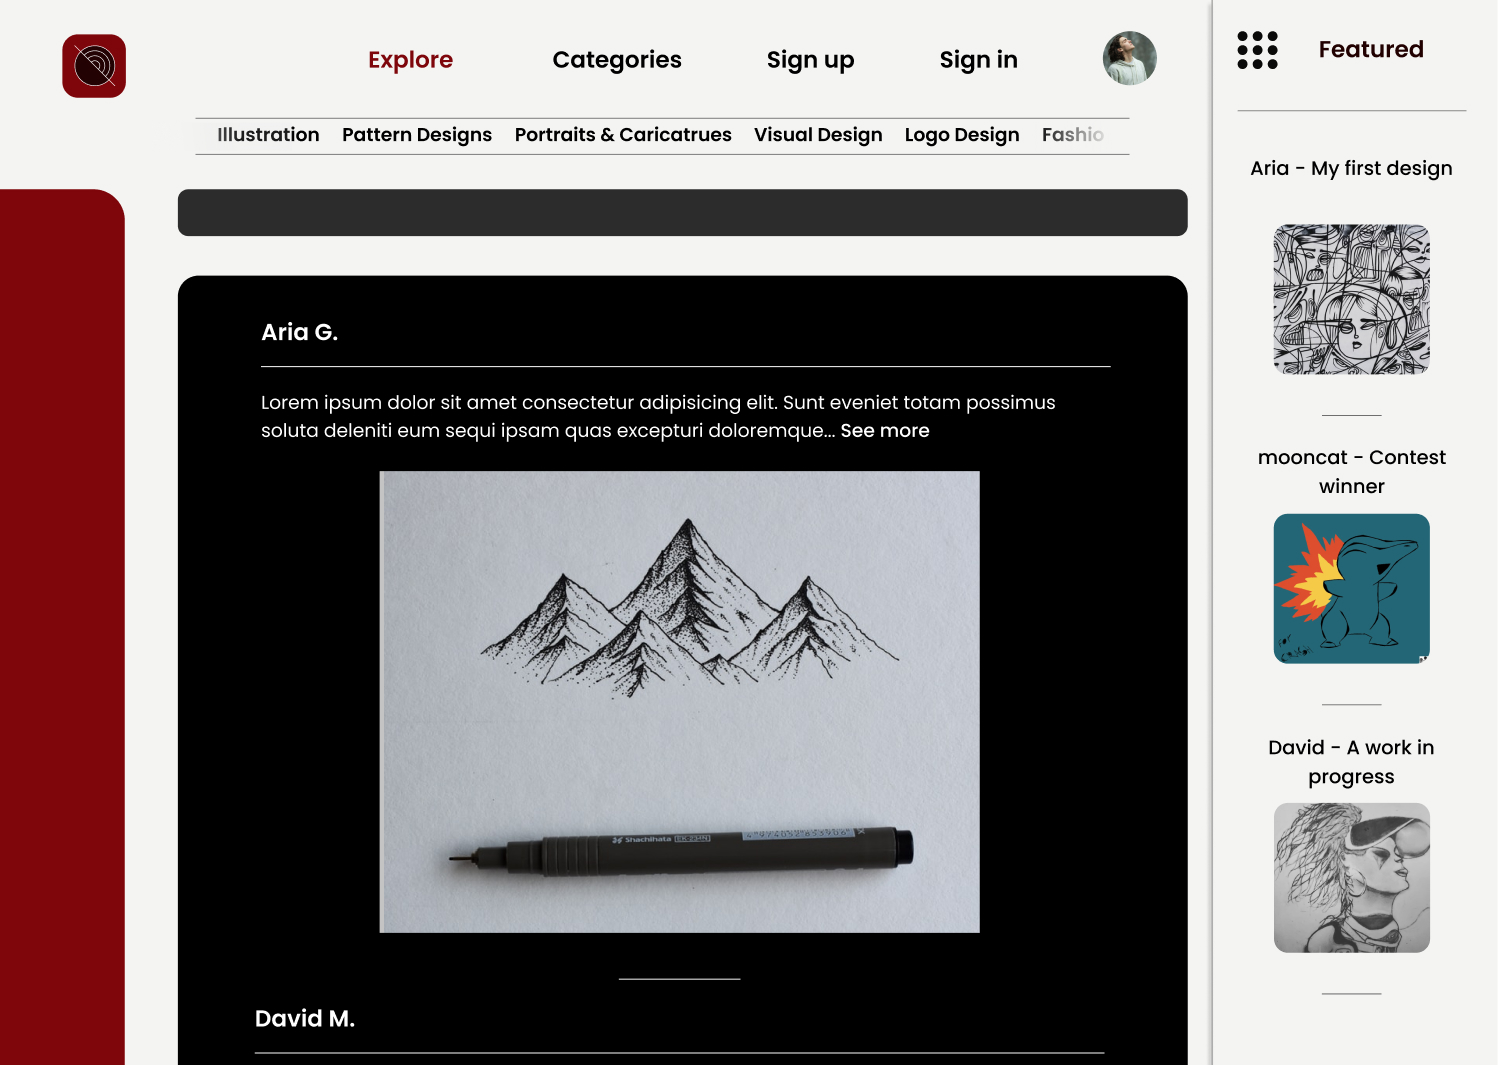Click the red site logo icon
This screenshot has height=1065, width=1498.
click(94, 66)
